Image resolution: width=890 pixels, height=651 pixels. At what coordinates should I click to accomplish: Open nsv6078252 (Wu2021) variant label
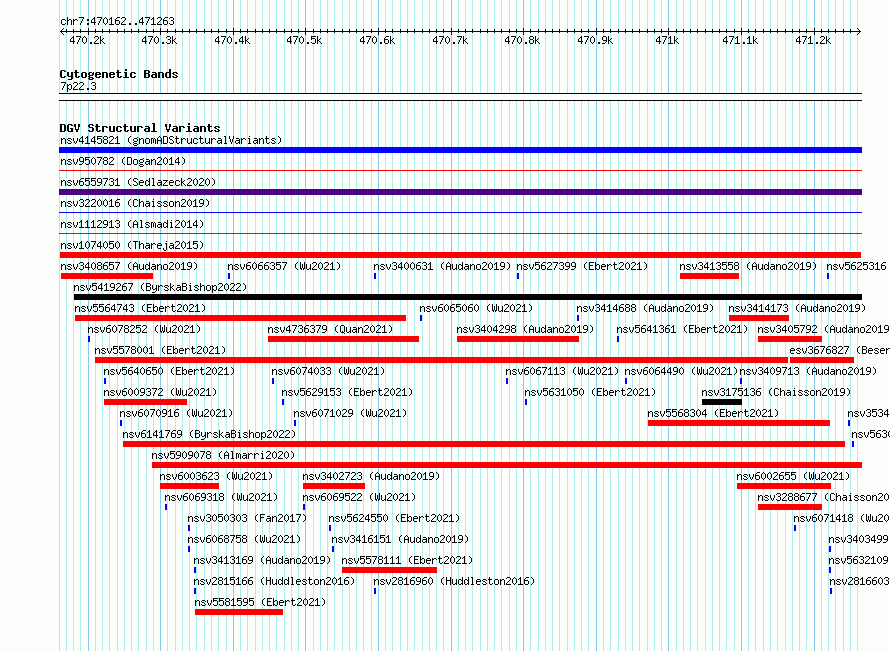point(144,329)
